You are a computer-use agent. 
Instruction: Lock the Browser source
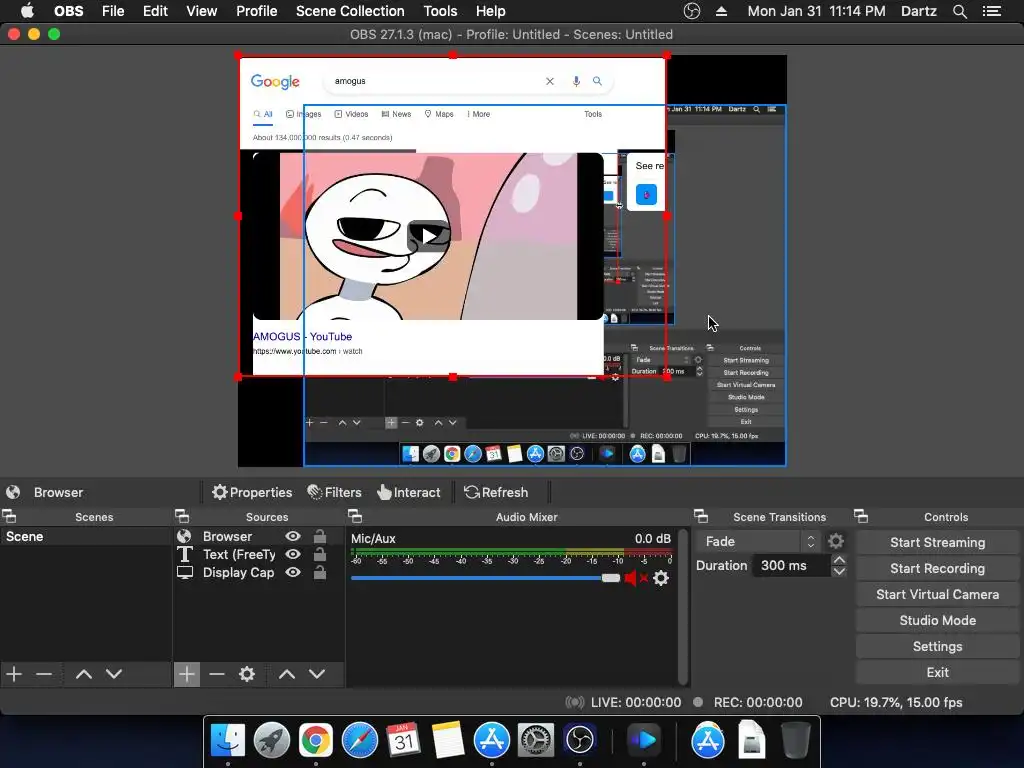tap(320, 536)
